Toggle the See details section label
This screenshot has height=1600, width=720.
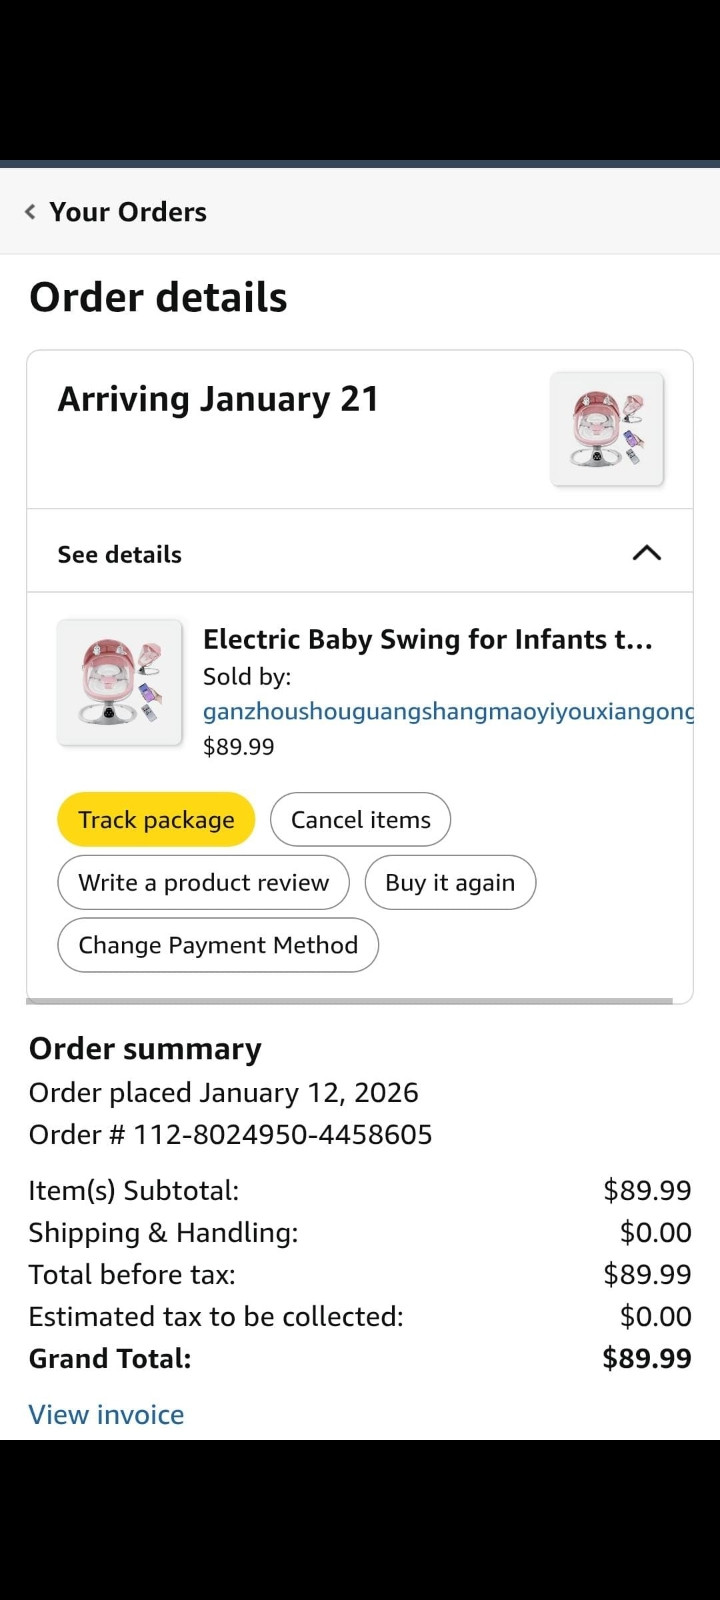pos(120,555)
